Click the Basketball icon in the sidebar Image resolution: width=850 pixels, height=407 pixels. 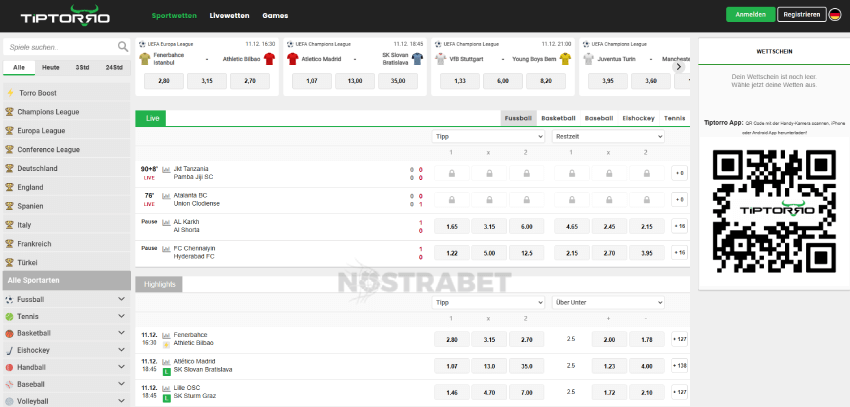coord(9,333)
